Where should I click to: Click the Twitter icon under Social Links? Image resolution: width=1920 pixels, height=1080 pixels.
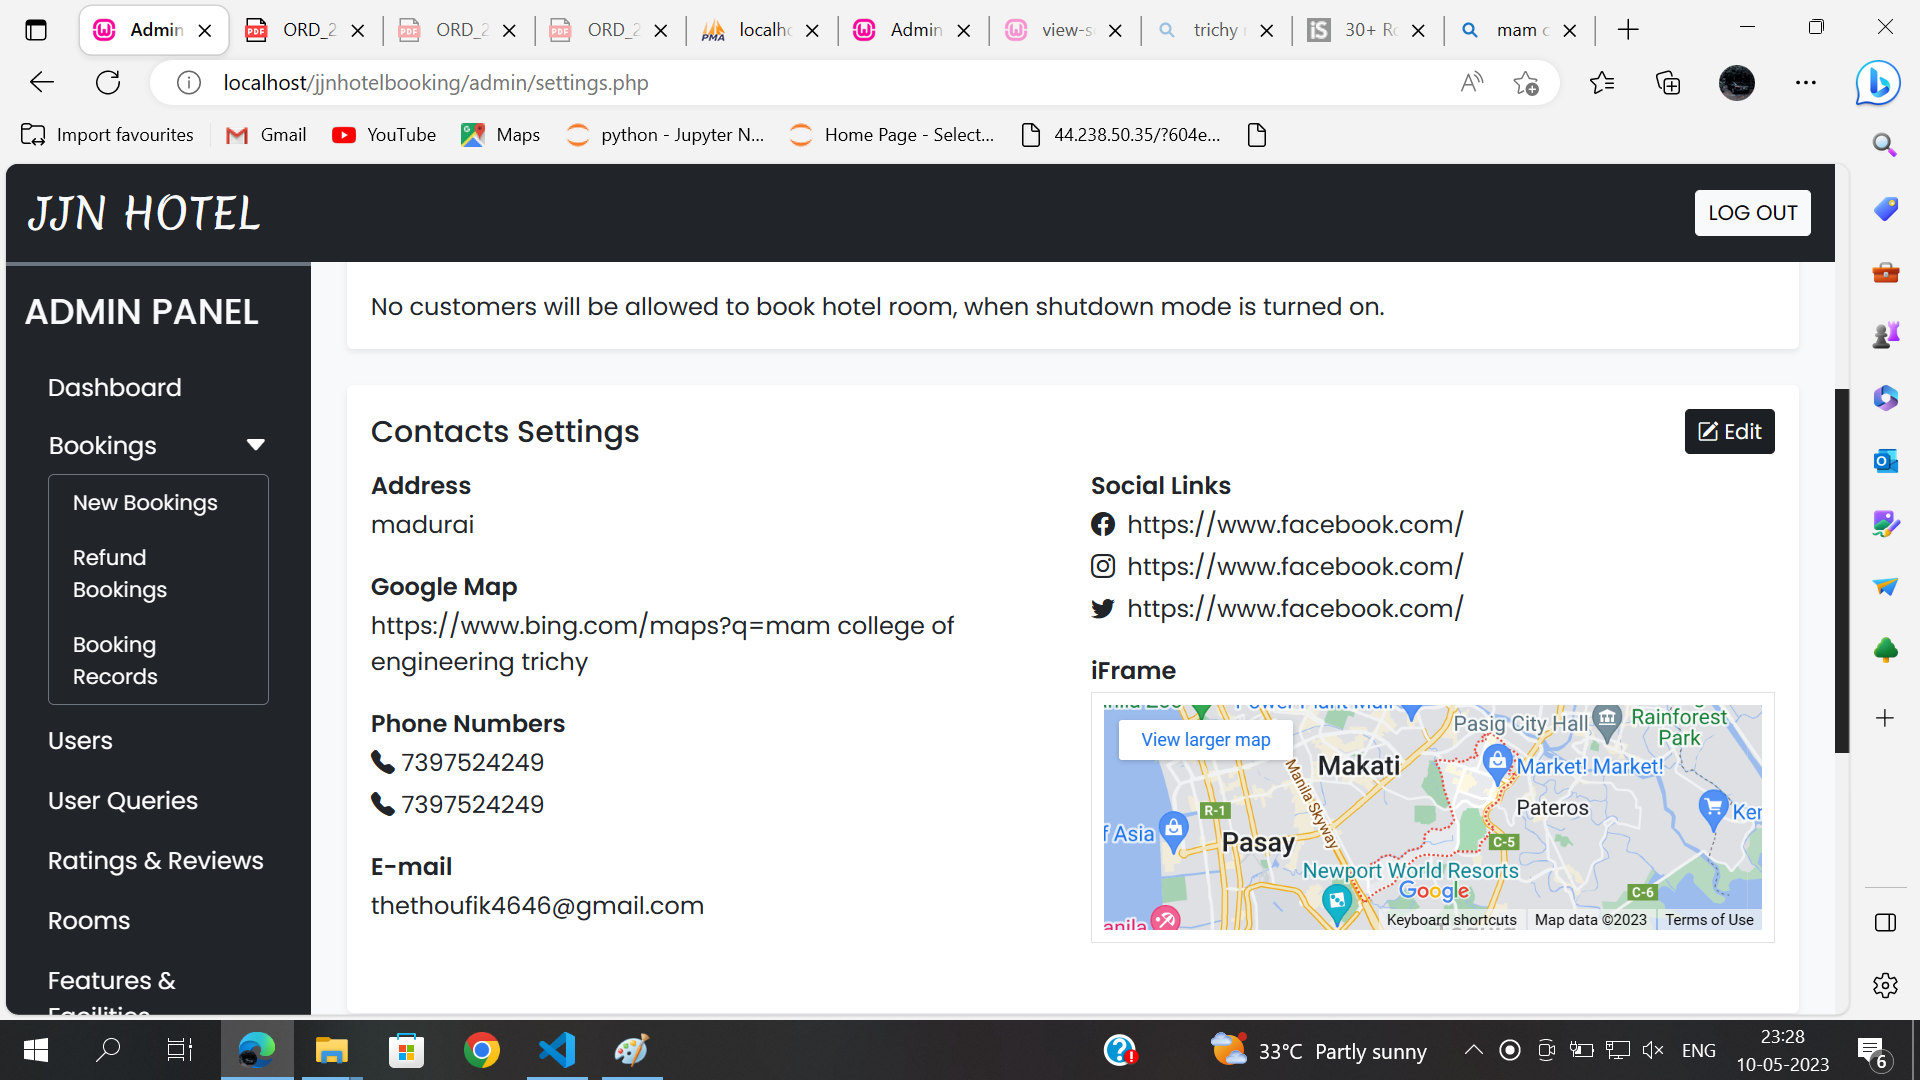pyautogui.click(x=1103, y=608)
